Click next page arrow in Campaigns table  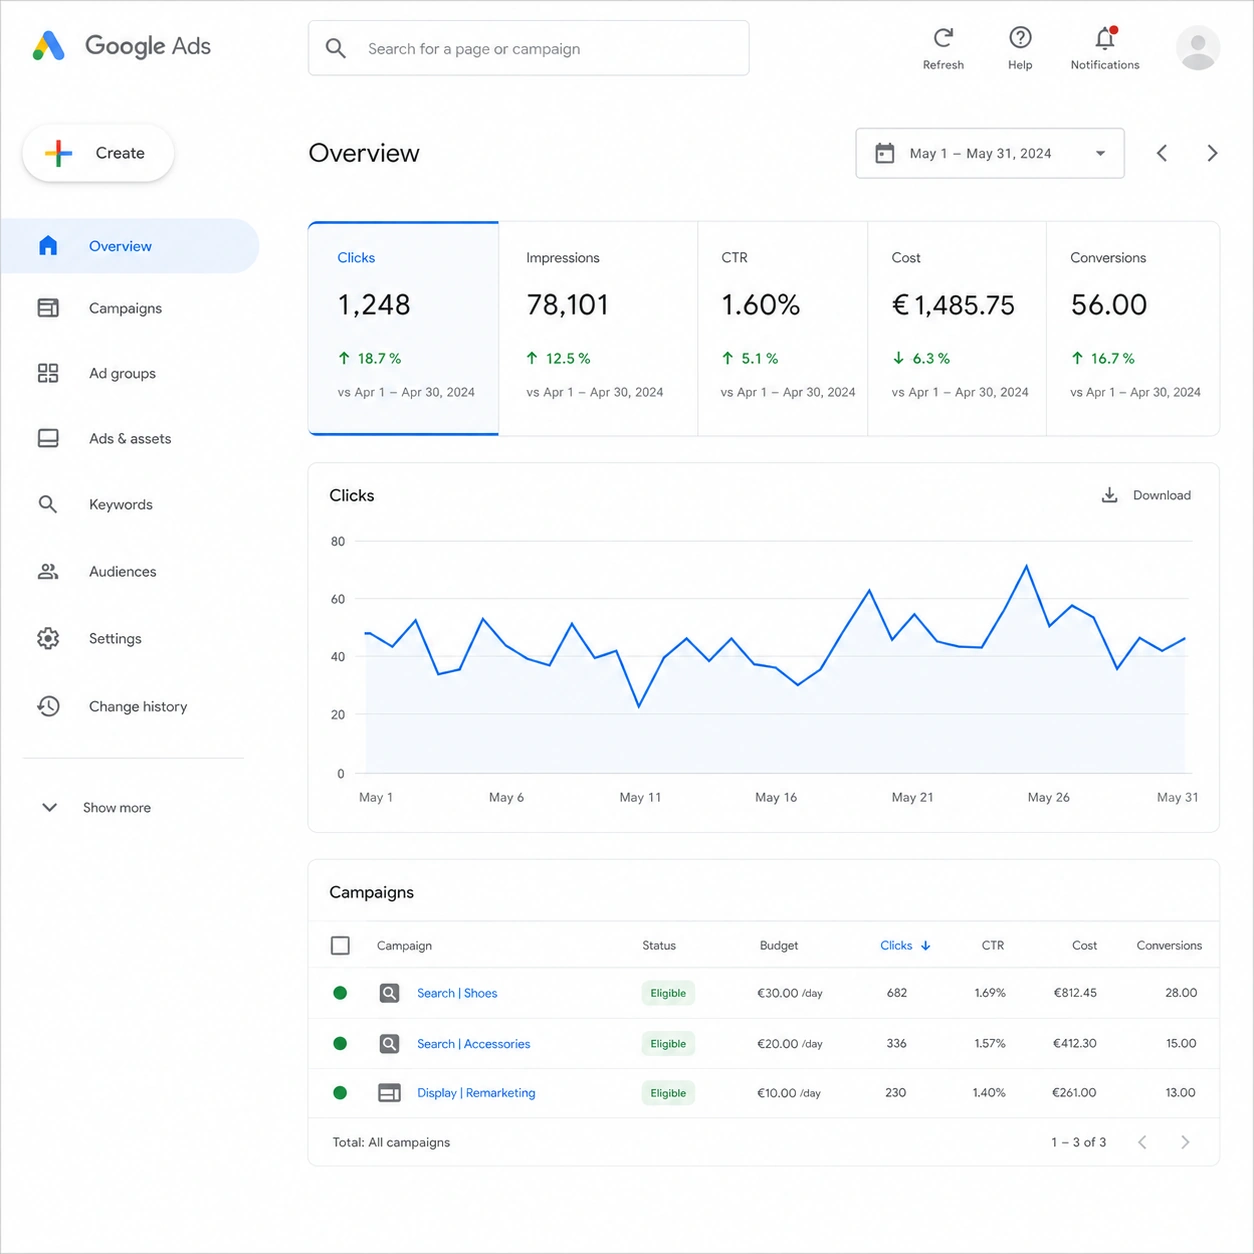tap(1185, 1142)
